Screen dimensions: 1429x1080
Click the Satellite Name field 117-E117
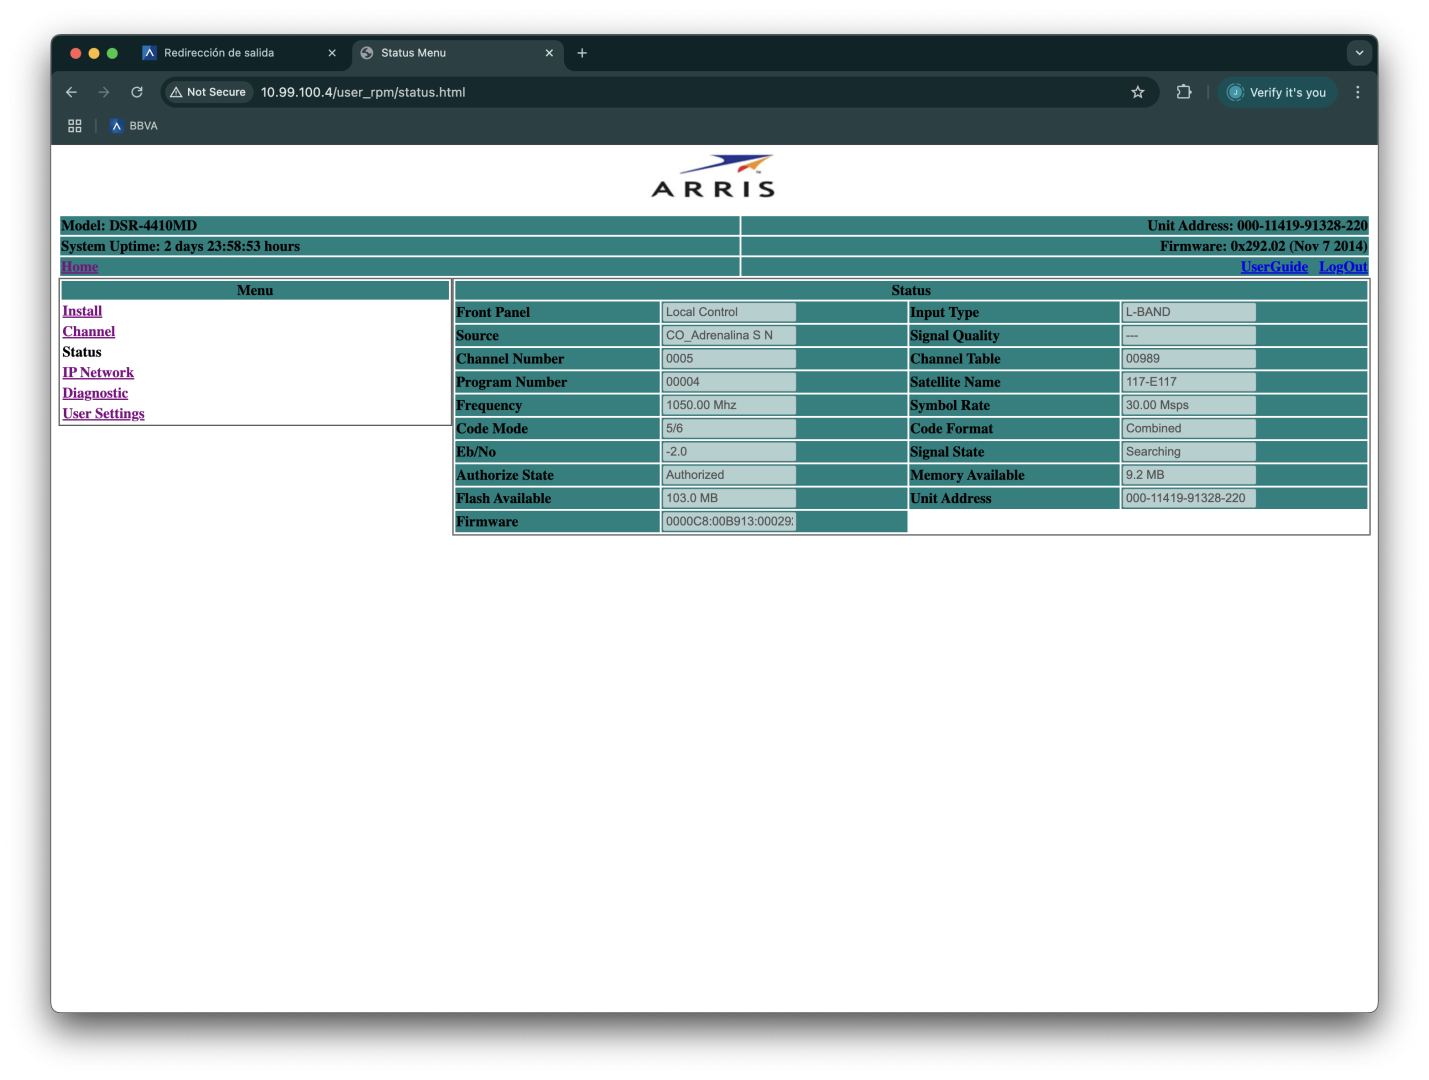pyautogui.click(x=1189, y=382)
